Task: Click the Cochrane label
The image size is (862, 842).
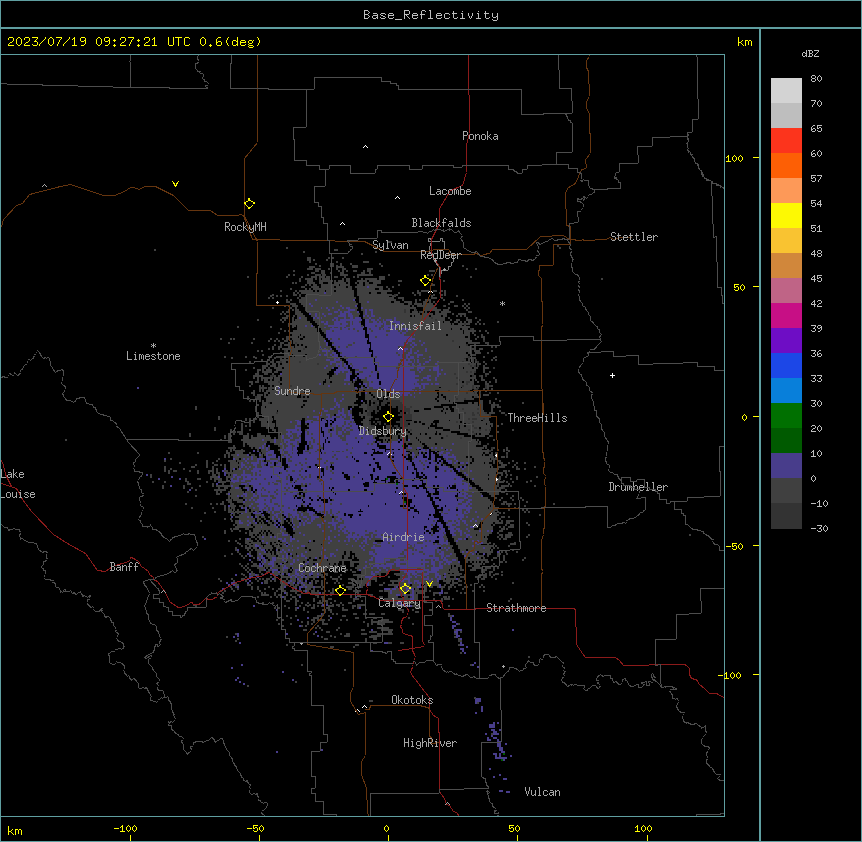Action: pos(322,568)
